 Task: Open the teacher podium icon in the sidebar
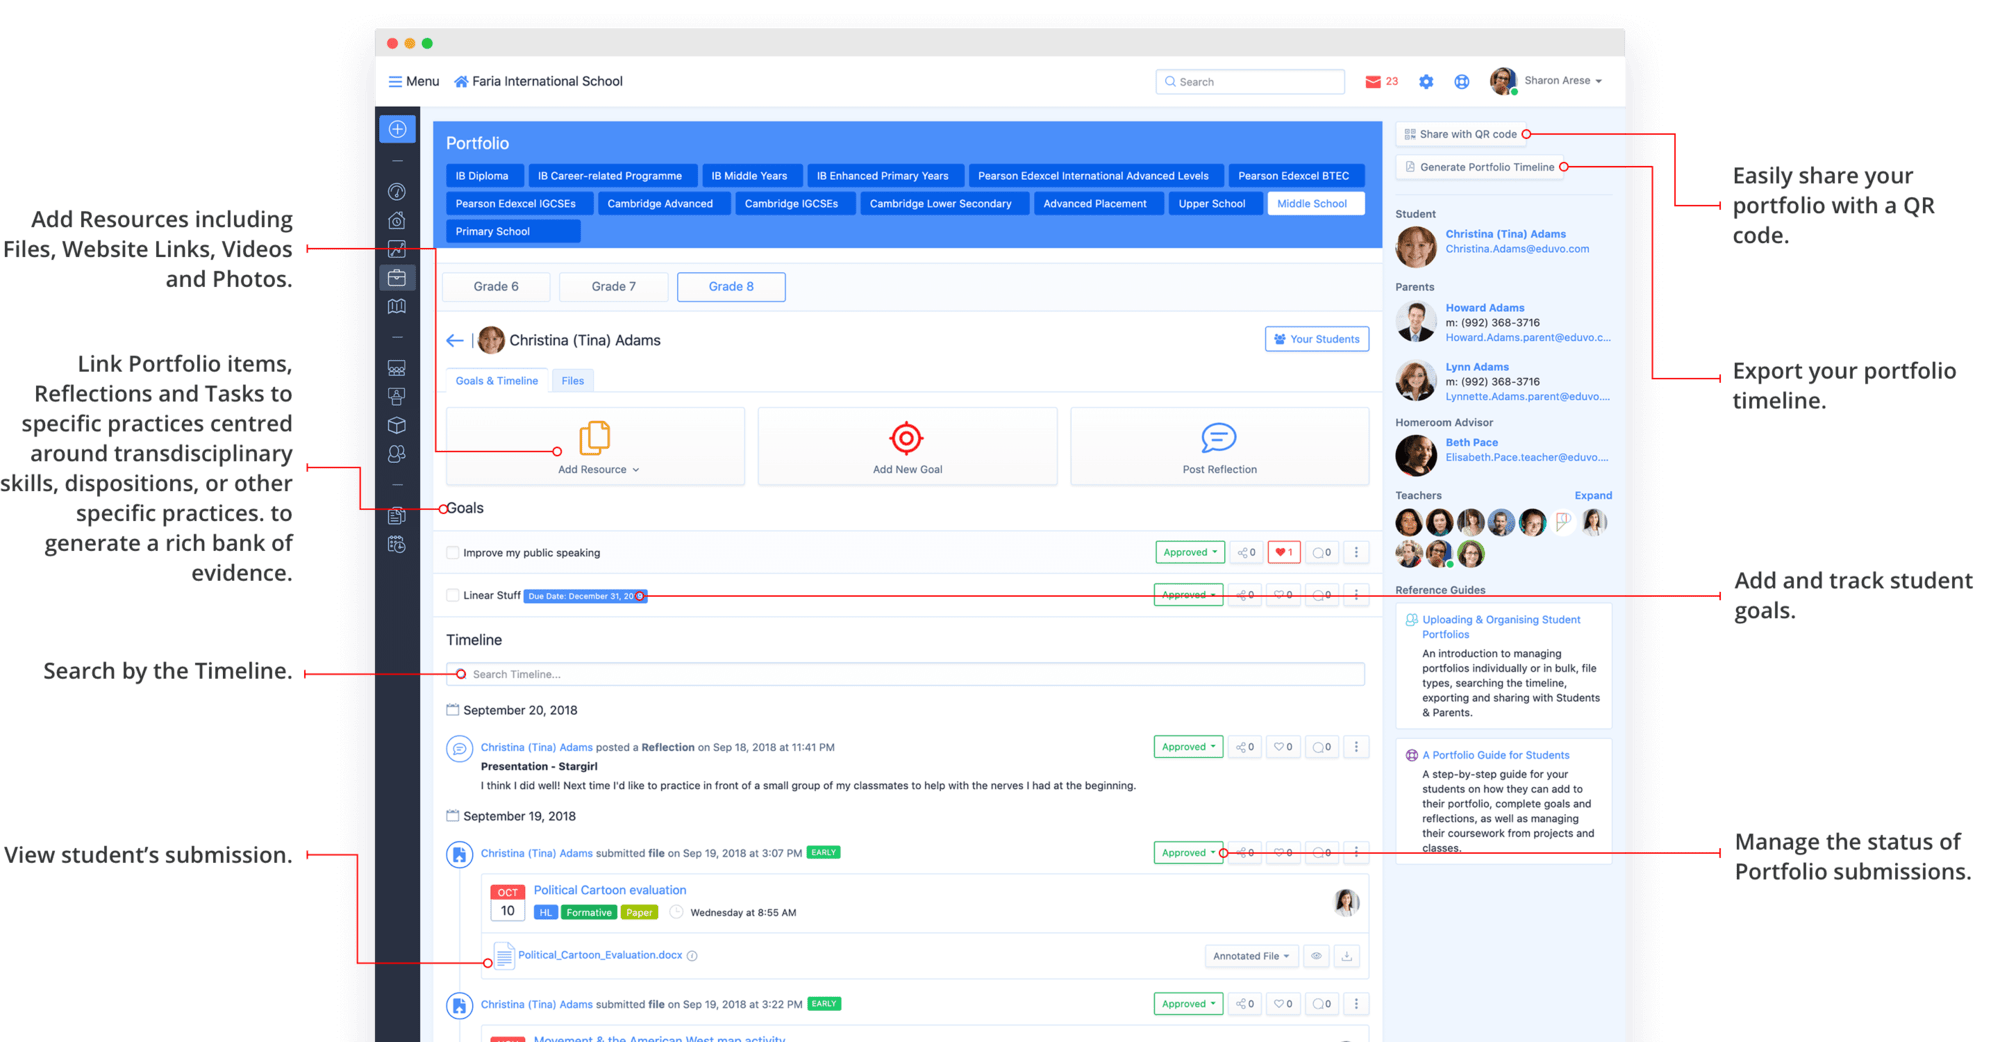click(397, 397)
